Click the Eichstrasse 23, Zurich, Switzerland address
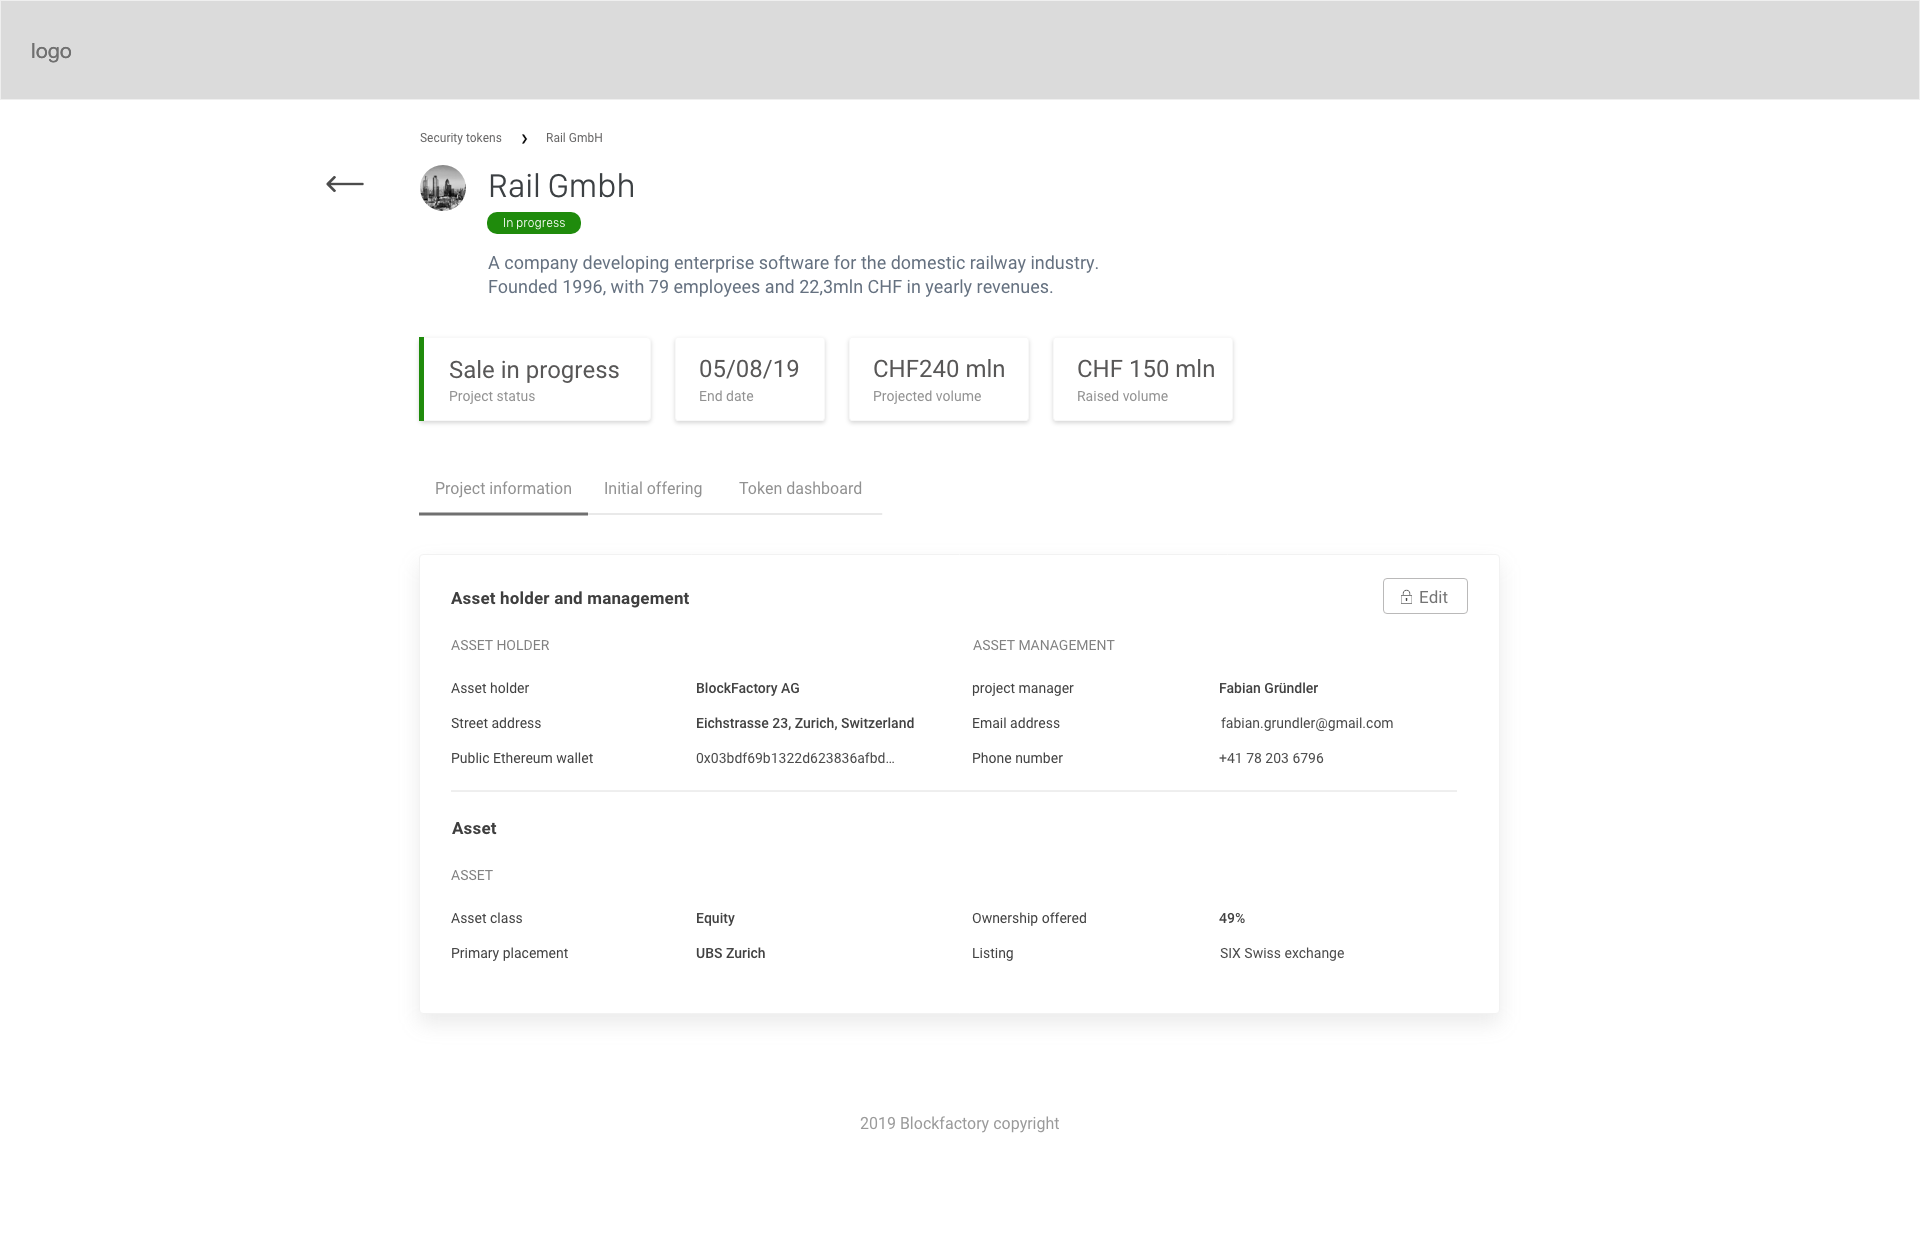 click(805, 723)
